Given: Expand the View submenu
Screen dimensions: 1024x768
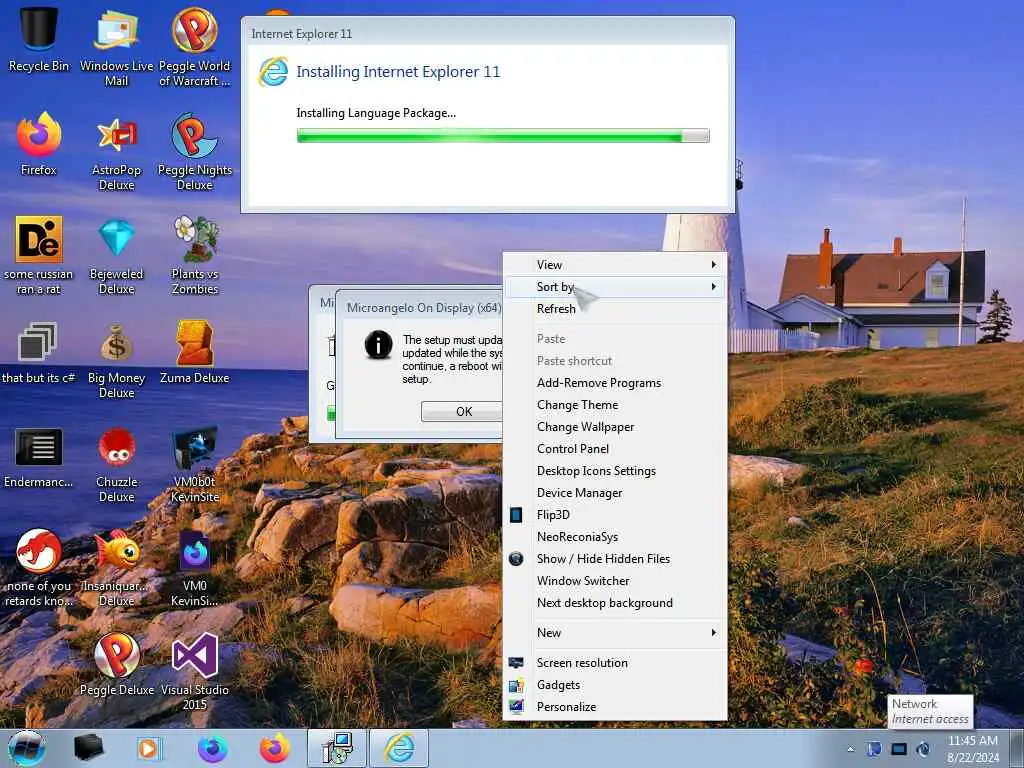Looking at the screenshot, I should (x=615, y=264).
